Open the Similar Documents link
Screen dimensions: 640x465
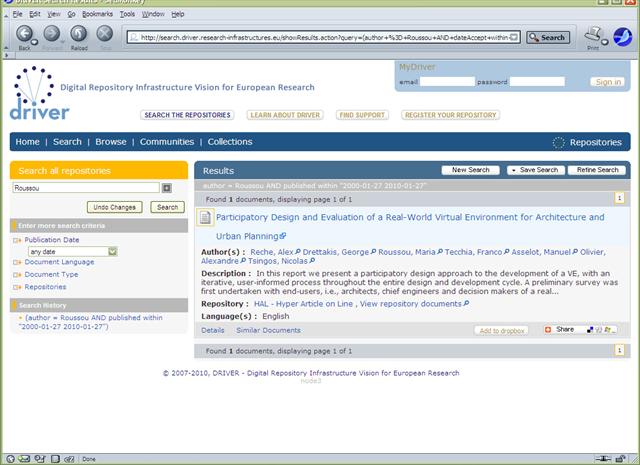tap(268, 330)
